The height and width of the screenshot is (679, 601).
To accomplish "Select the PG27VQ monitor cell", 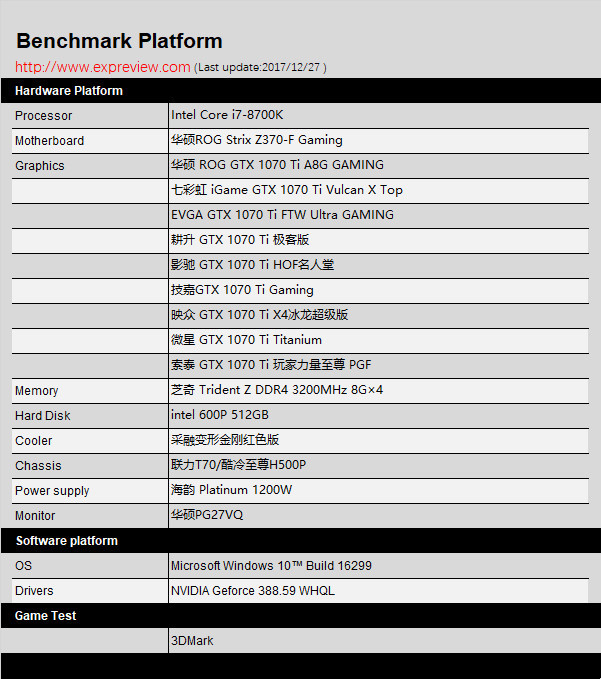I will click(378, 515).
